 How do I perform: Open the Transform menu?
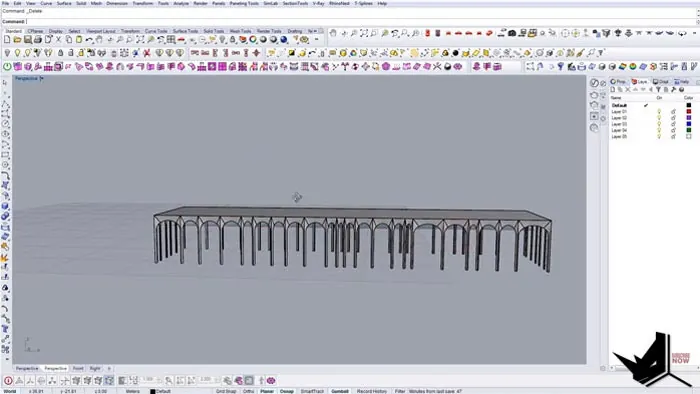coord(143,3)
